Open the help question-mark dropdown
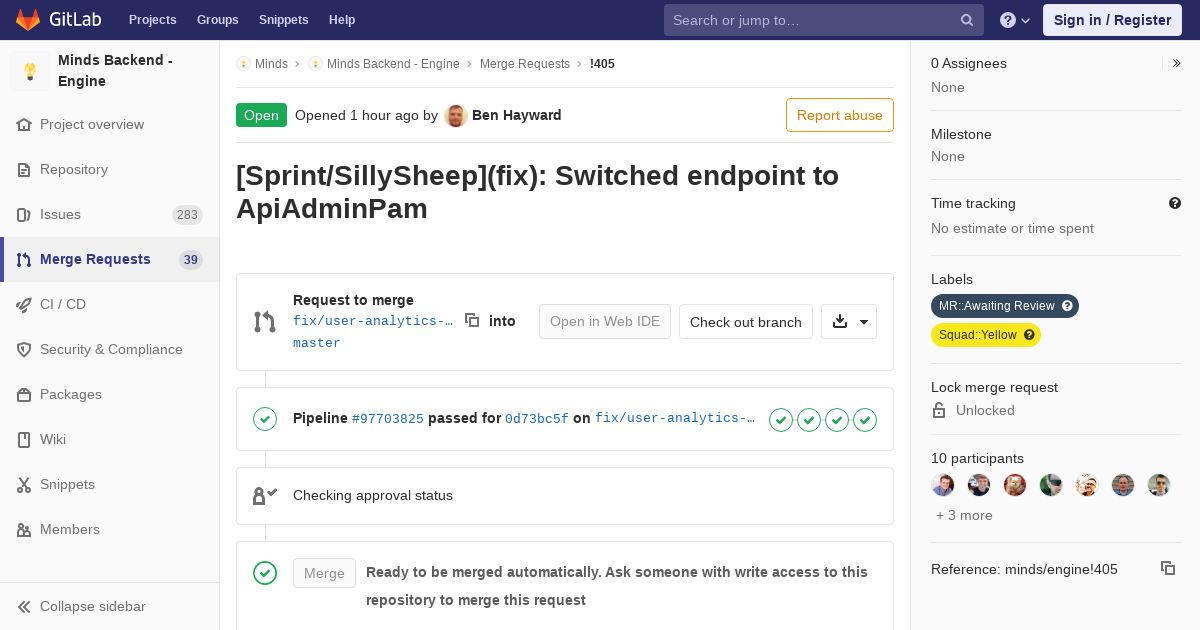This screenshot has height=630, width=1200. pos(1015,20)
